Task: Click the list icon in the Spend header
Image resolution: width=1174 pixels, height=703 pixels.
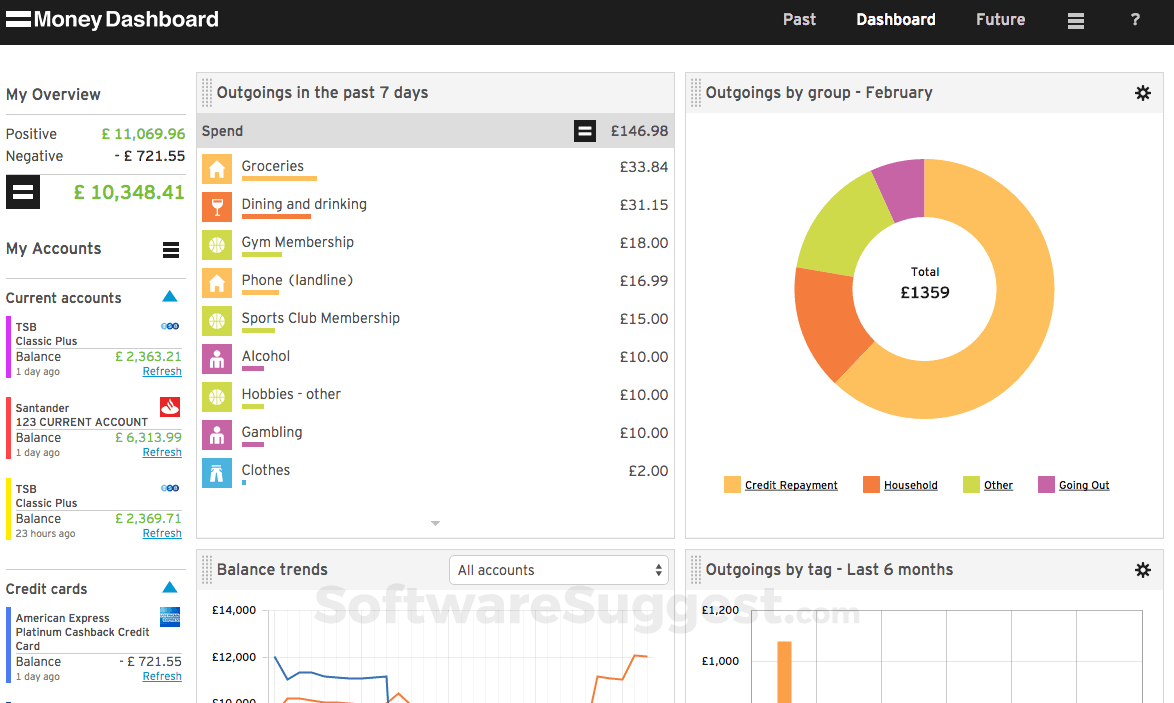Action: tap(584, 130)
